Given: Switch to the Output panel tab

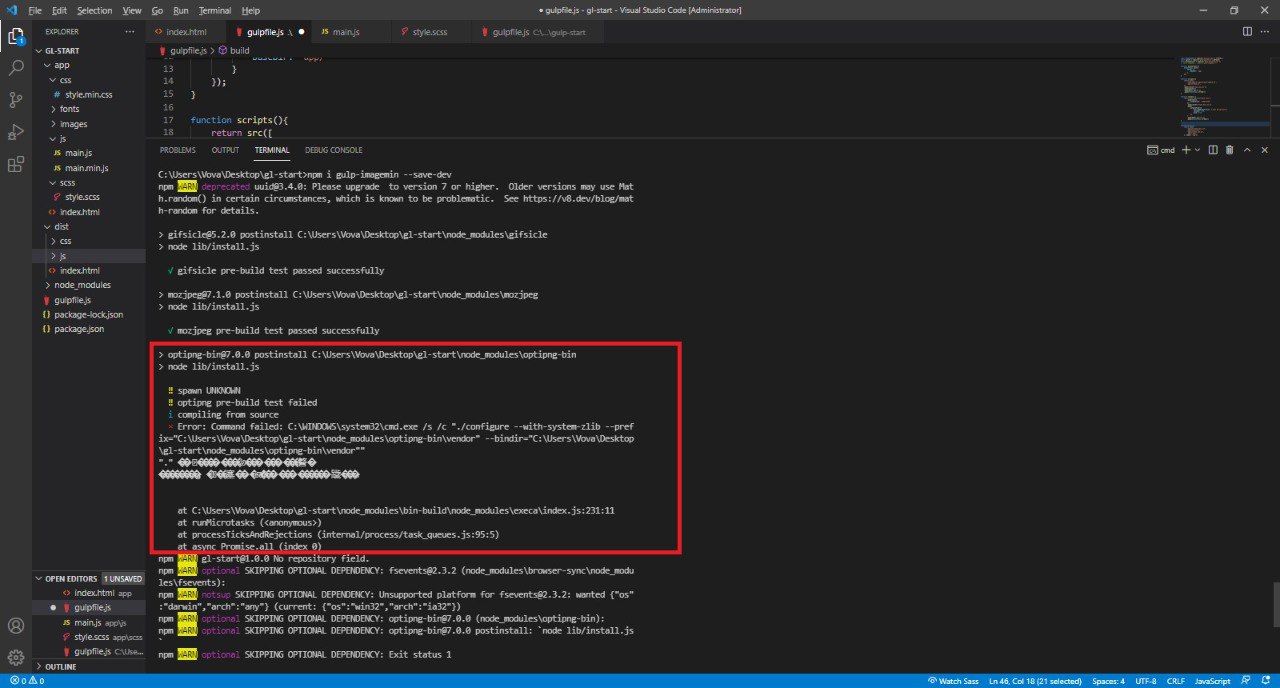Looking at the screenshot, I should click(225, 150).
